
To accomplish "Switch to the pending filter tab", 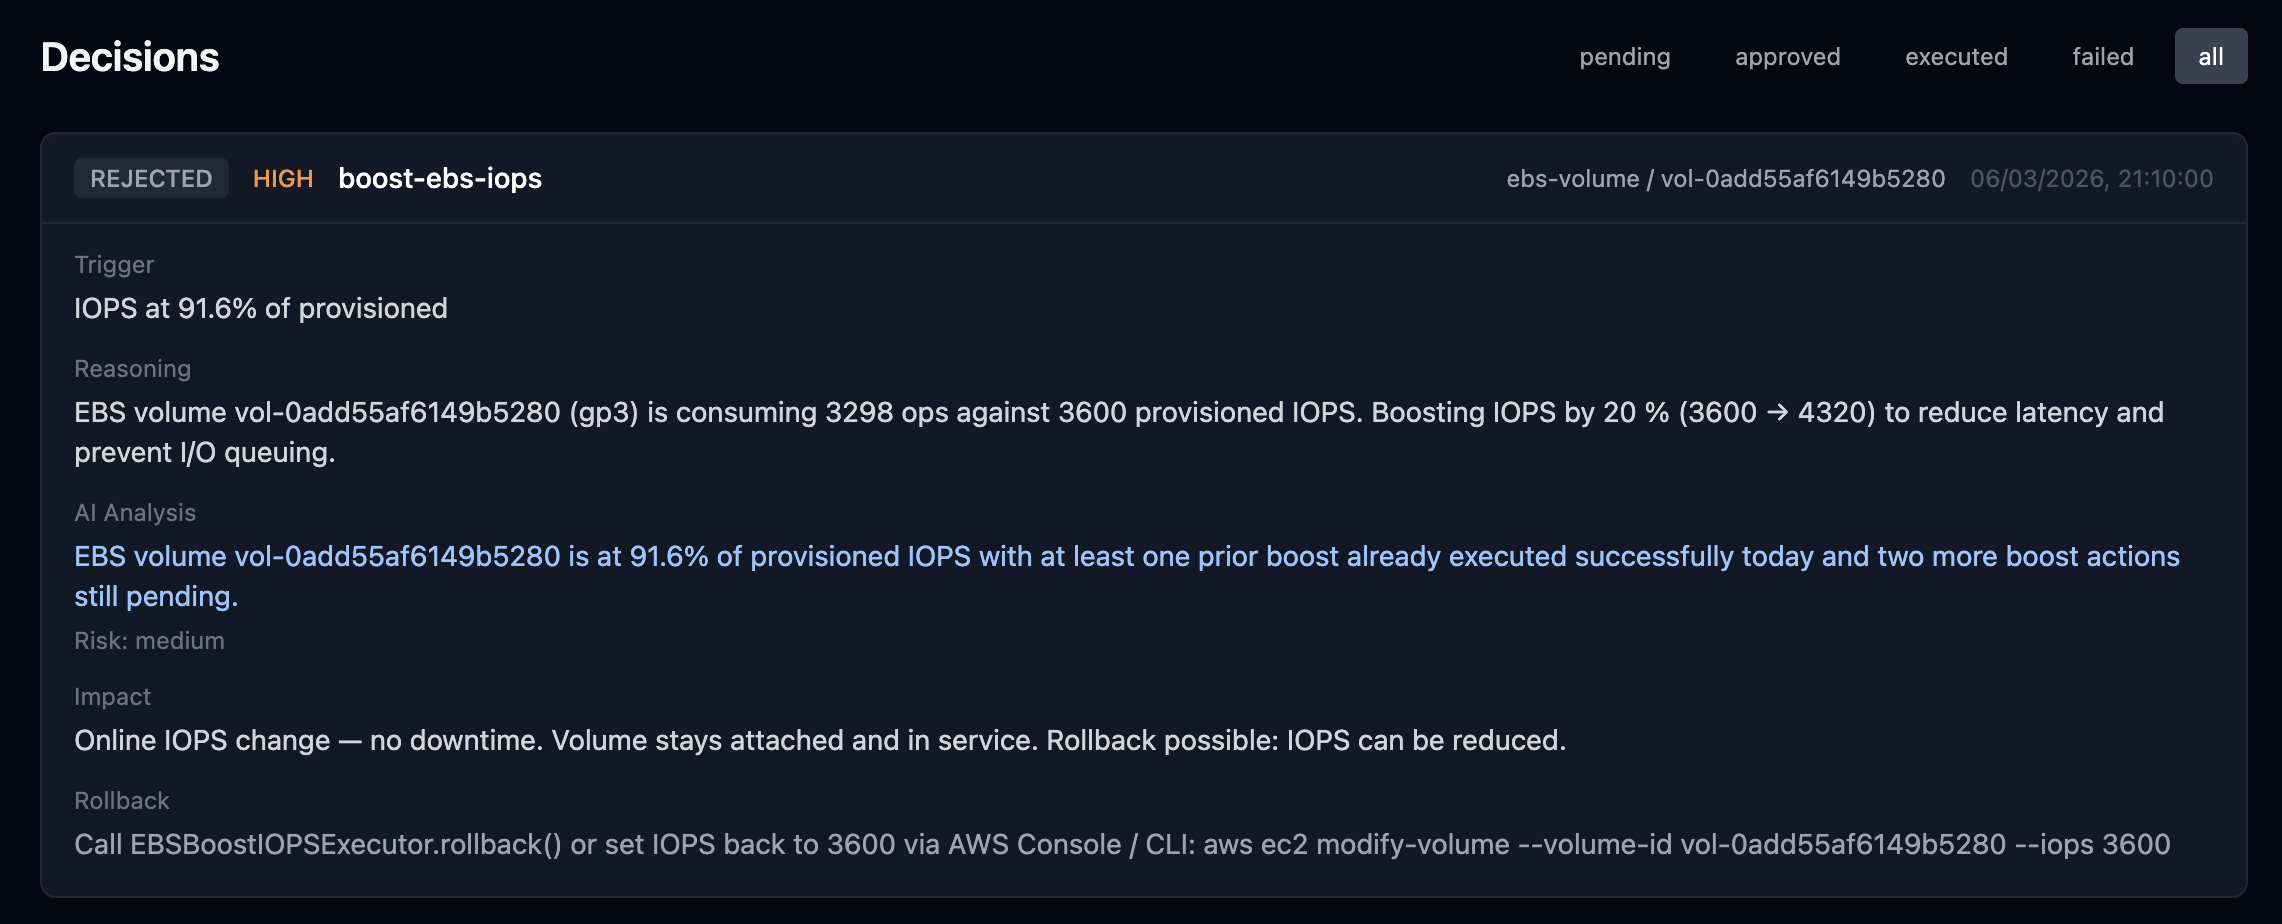I will tap(1624, 57).
